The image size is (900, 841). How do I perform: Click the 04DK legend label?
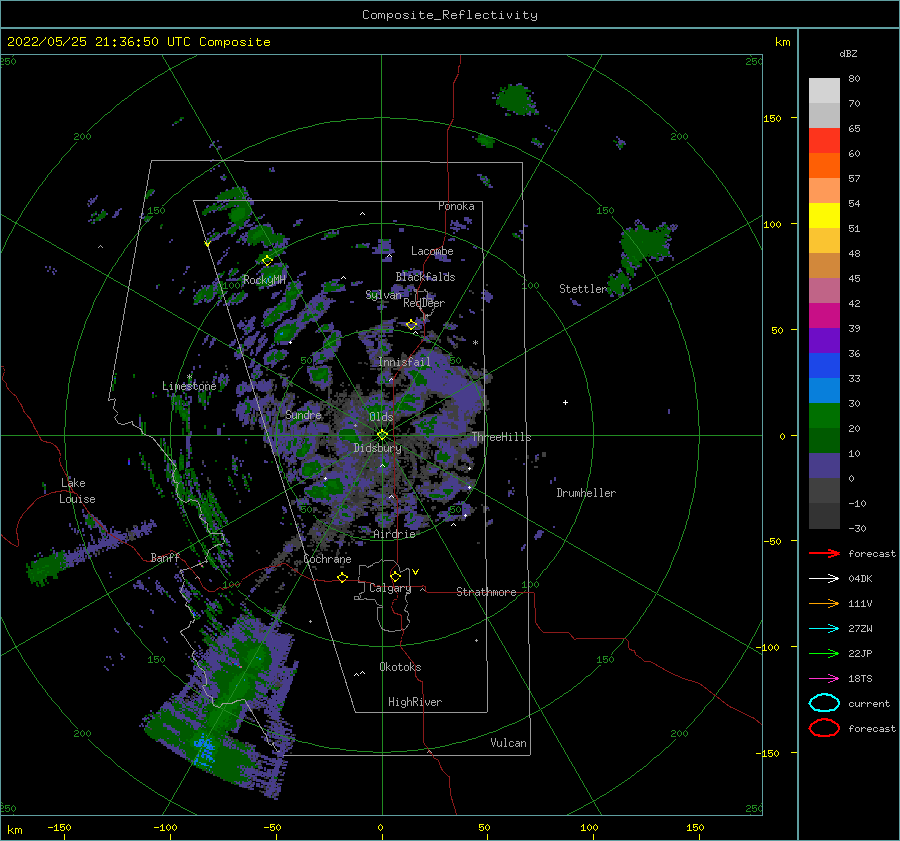click(860, 579)
